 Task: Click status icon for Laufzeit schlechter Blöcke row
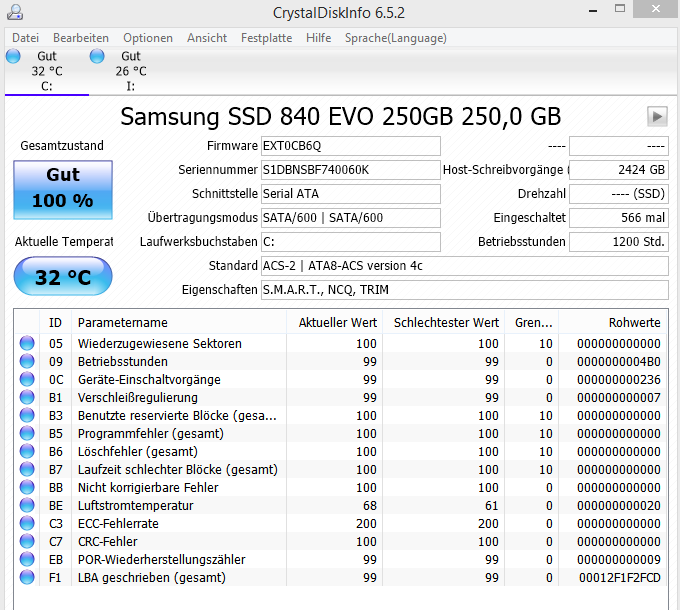click(27, 469)
